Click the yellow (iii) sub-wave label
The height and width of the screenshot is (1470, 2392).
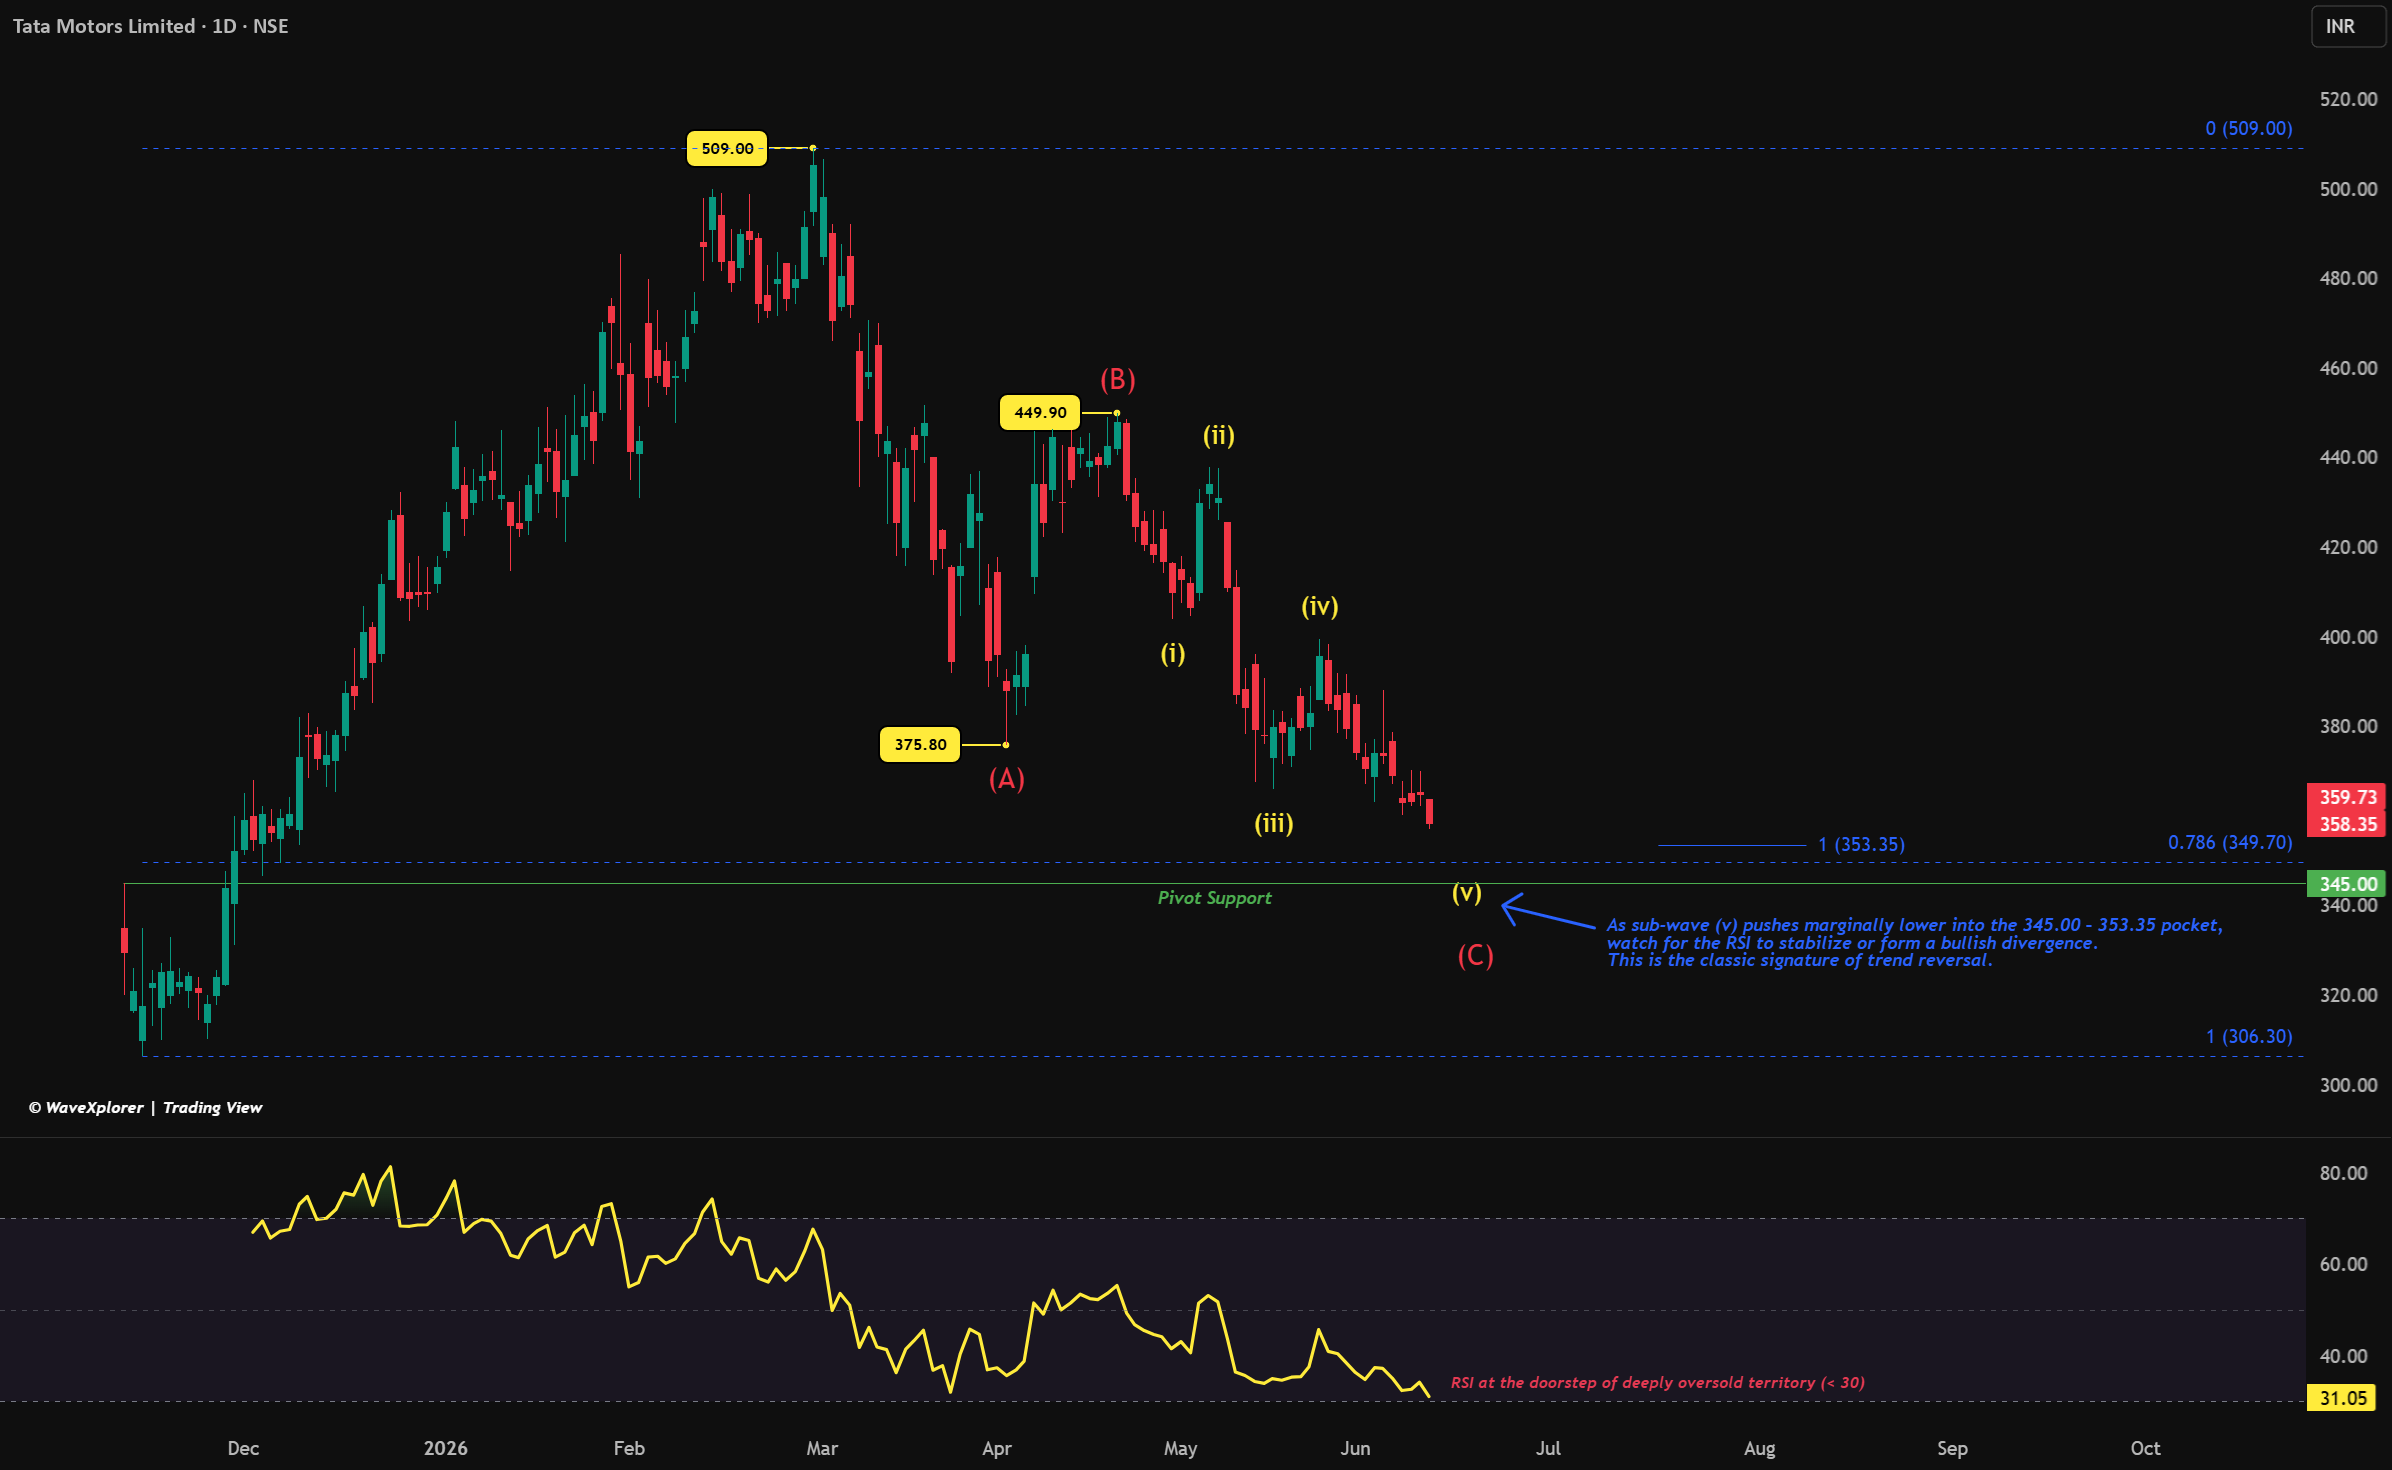click(1274, 823)
